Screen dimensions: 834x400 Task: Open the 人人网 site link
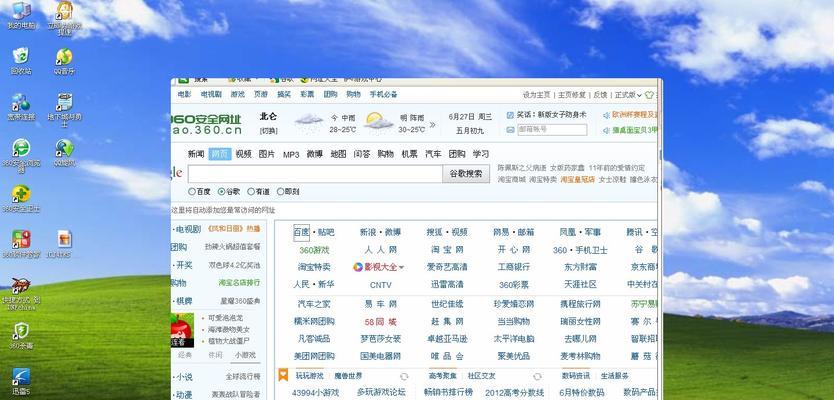coord(380,250)
